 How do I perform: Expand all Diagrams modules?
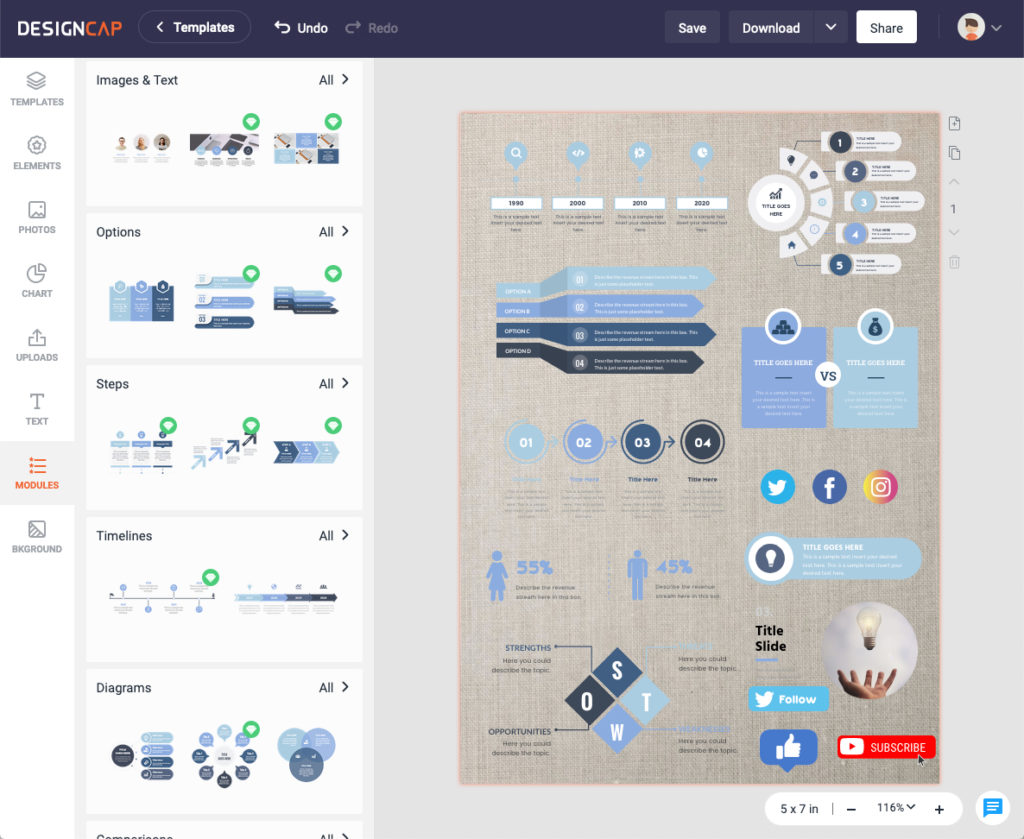point(334,688)
